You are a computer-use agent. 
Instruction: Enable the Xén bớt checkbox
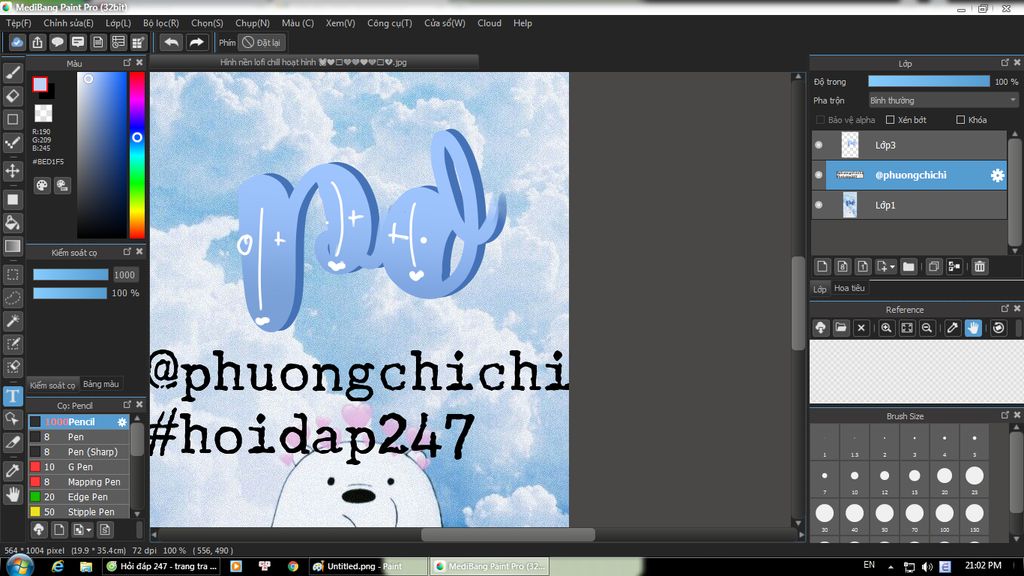click(x=890, y=120)
